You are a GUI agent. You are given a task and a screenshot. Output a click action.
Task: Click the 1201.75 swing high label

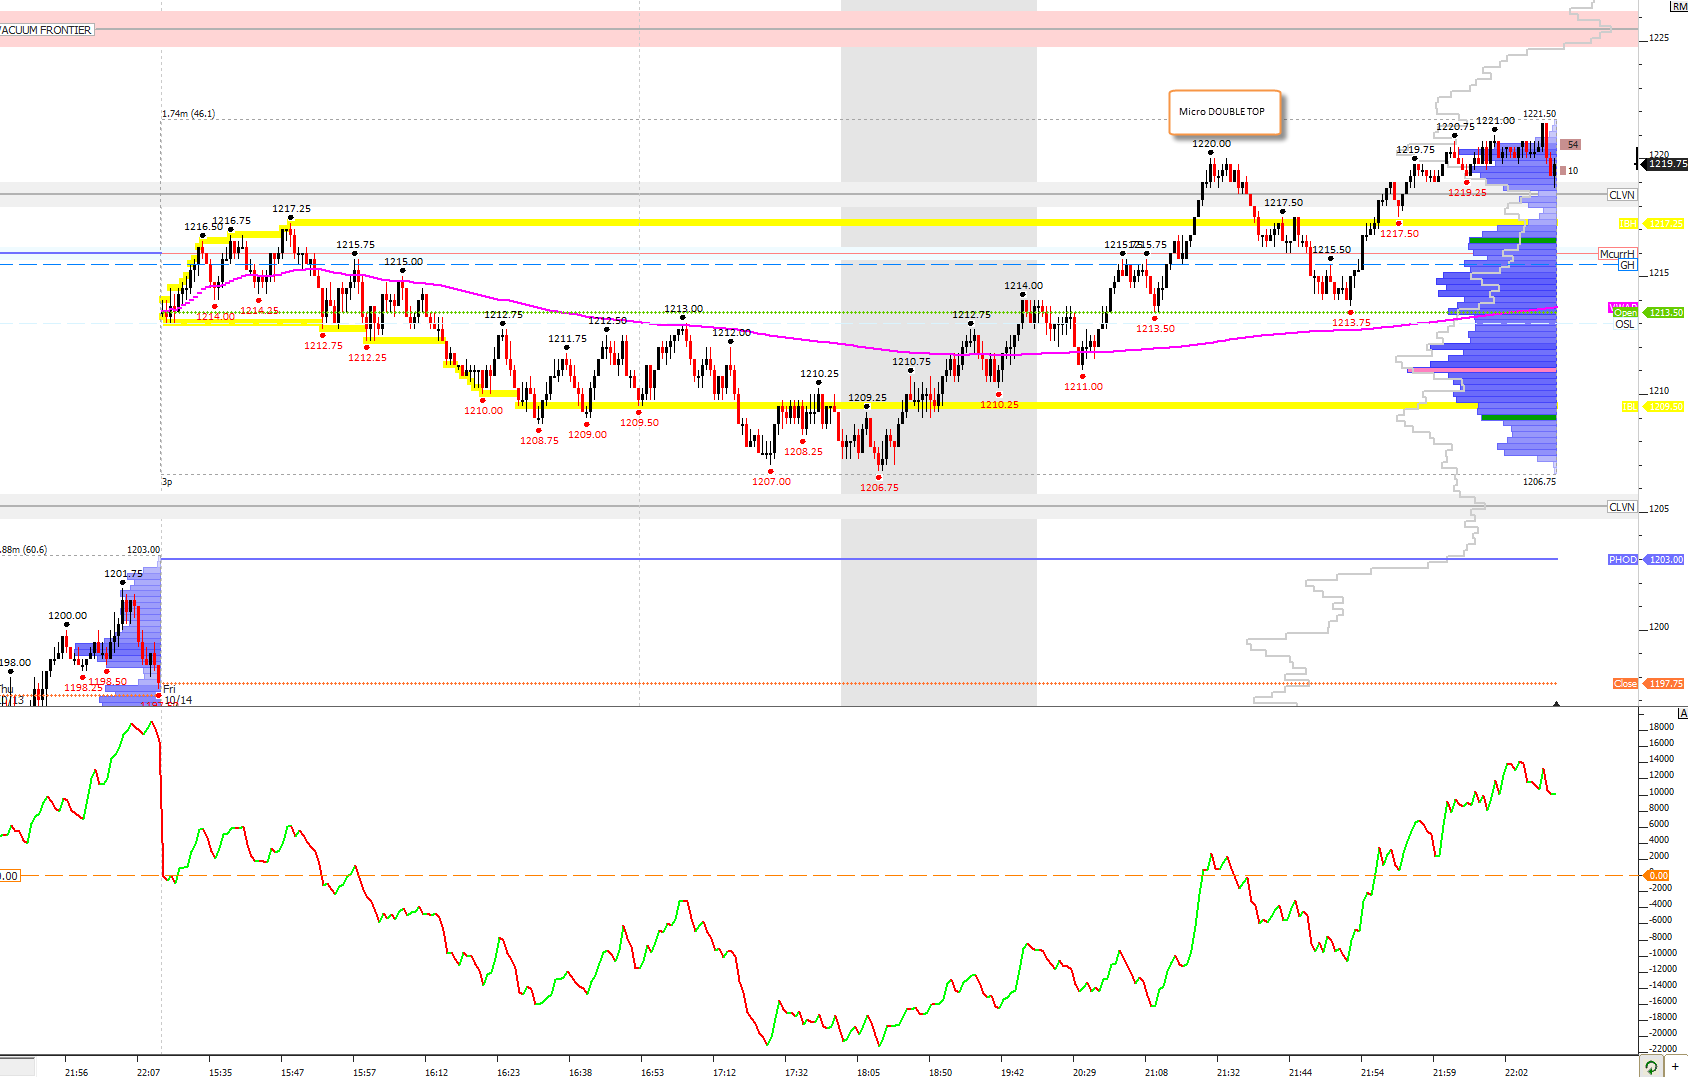123,574
